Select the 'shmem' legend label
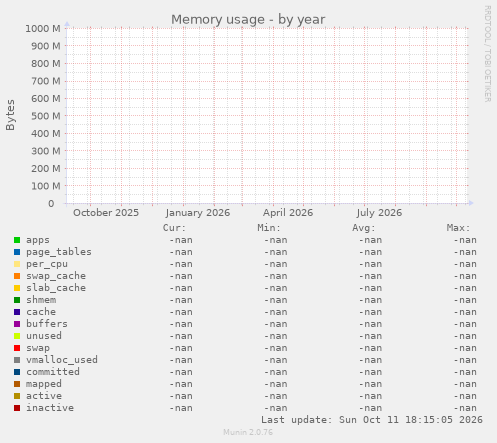 pos(41,300)
